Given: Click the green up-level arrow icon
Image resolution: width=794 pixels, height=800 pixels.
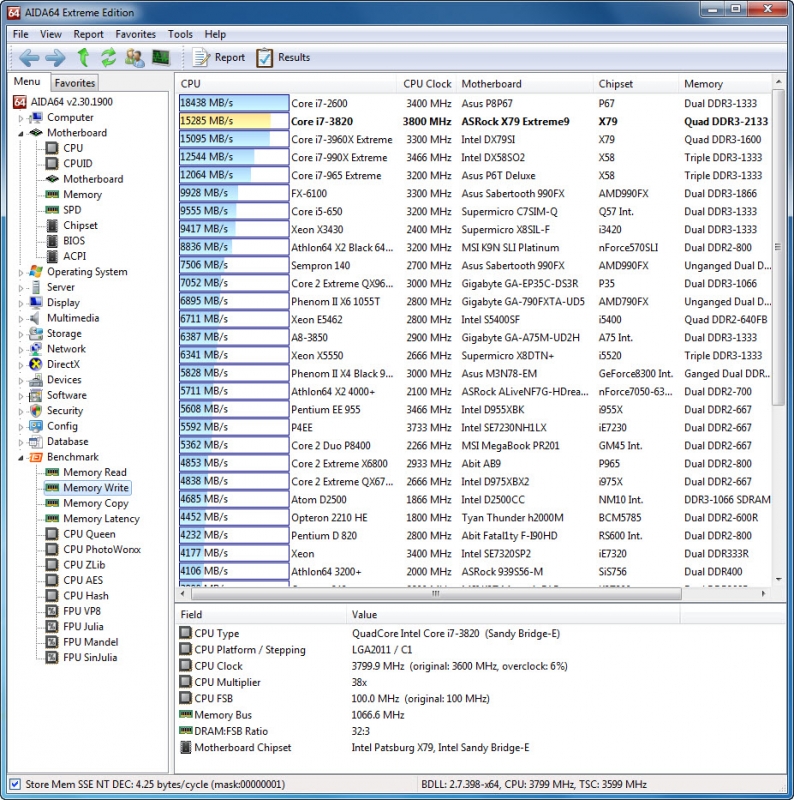Looking at the screenshot, I should pyautogui.click(x=83, y=58).
